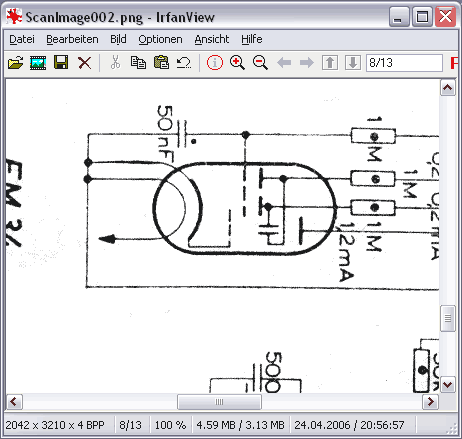The image size is (462, 439).
Task: Save image with the floppy disk icon
Action: coord(61,62)
